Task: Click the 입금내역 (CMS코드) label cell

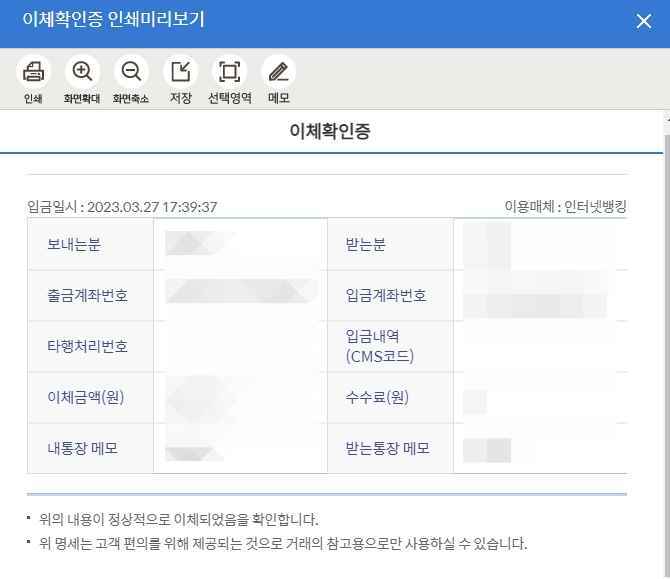Action: [391, 346]
